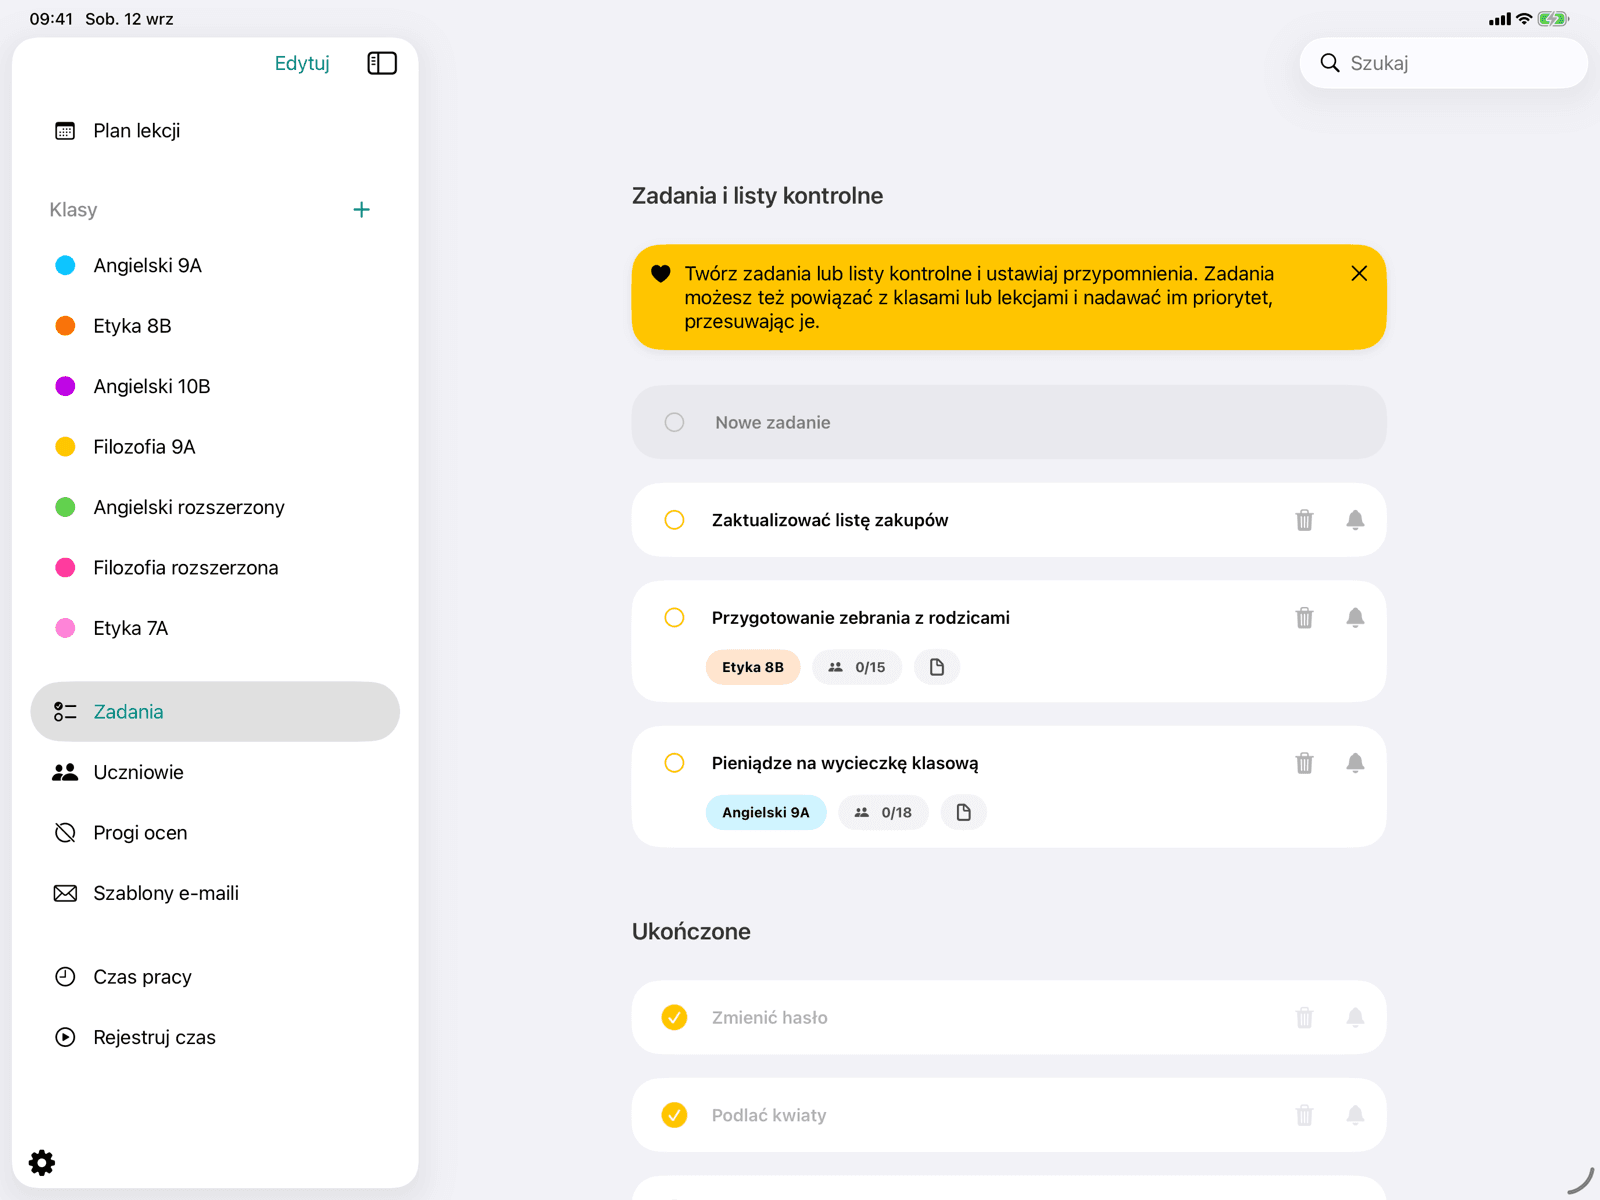Viewport: 1600px width, 1200px height.
Task: Click the battery icon in status bar
Action: (1553, 19)
